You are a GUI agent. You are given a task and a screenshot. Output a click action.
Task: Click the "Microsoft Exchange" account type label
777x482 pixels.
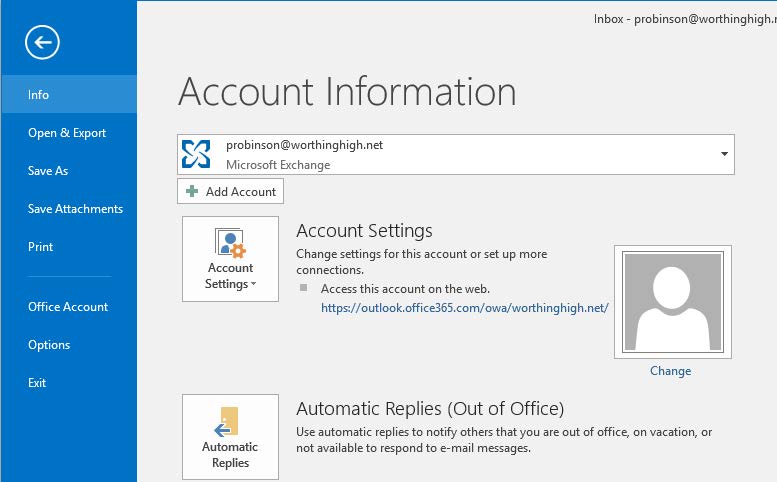[x=278, y=165]
